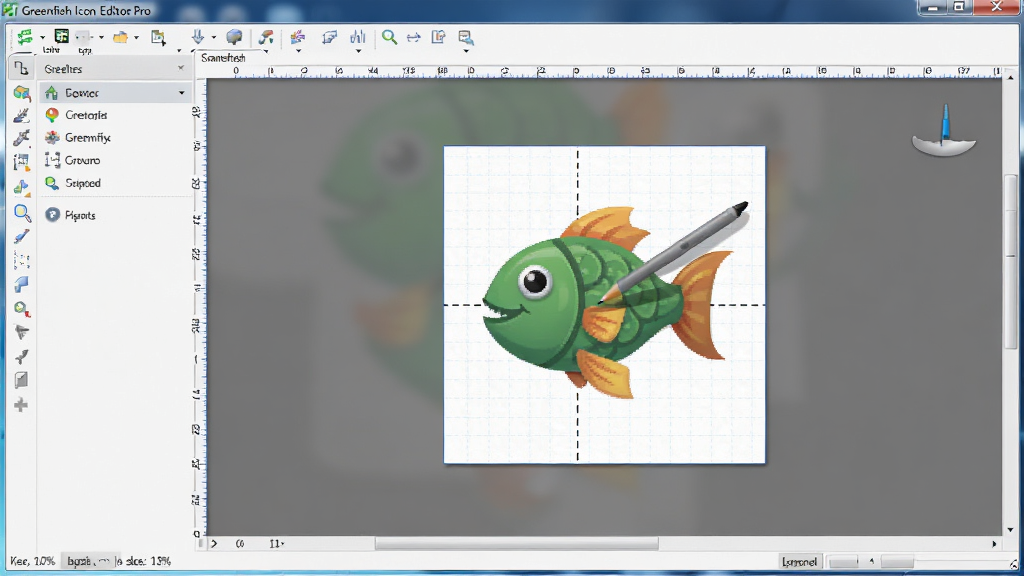Screen dimensions: 1024x576
Task: Click the yellow folder open icon
Action: click(120, 37)
